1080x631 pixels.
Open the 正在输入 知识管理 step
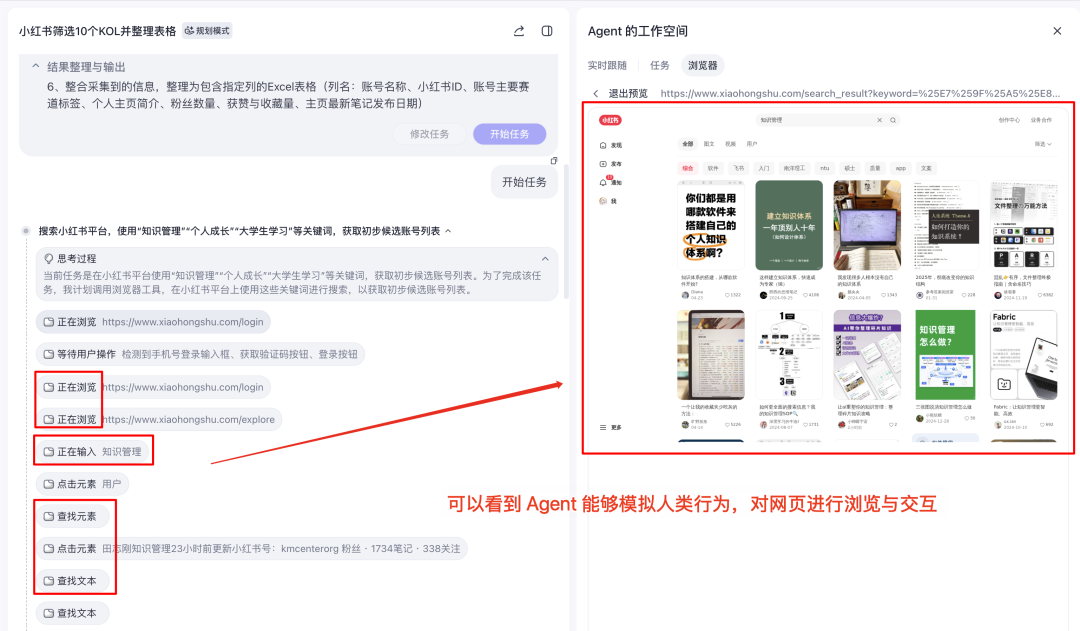click(x=92, y=452)
